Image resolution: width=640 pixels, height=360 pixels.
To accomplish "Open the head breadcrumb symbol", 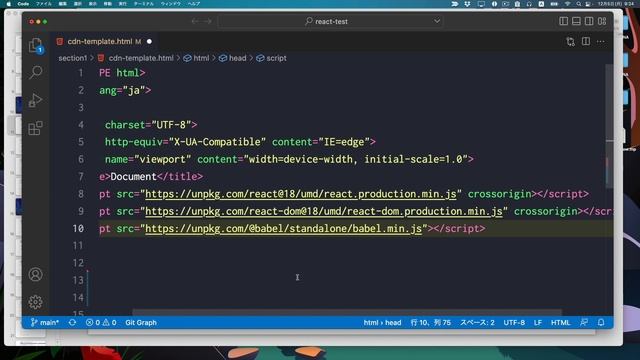I will pos(233,58).
